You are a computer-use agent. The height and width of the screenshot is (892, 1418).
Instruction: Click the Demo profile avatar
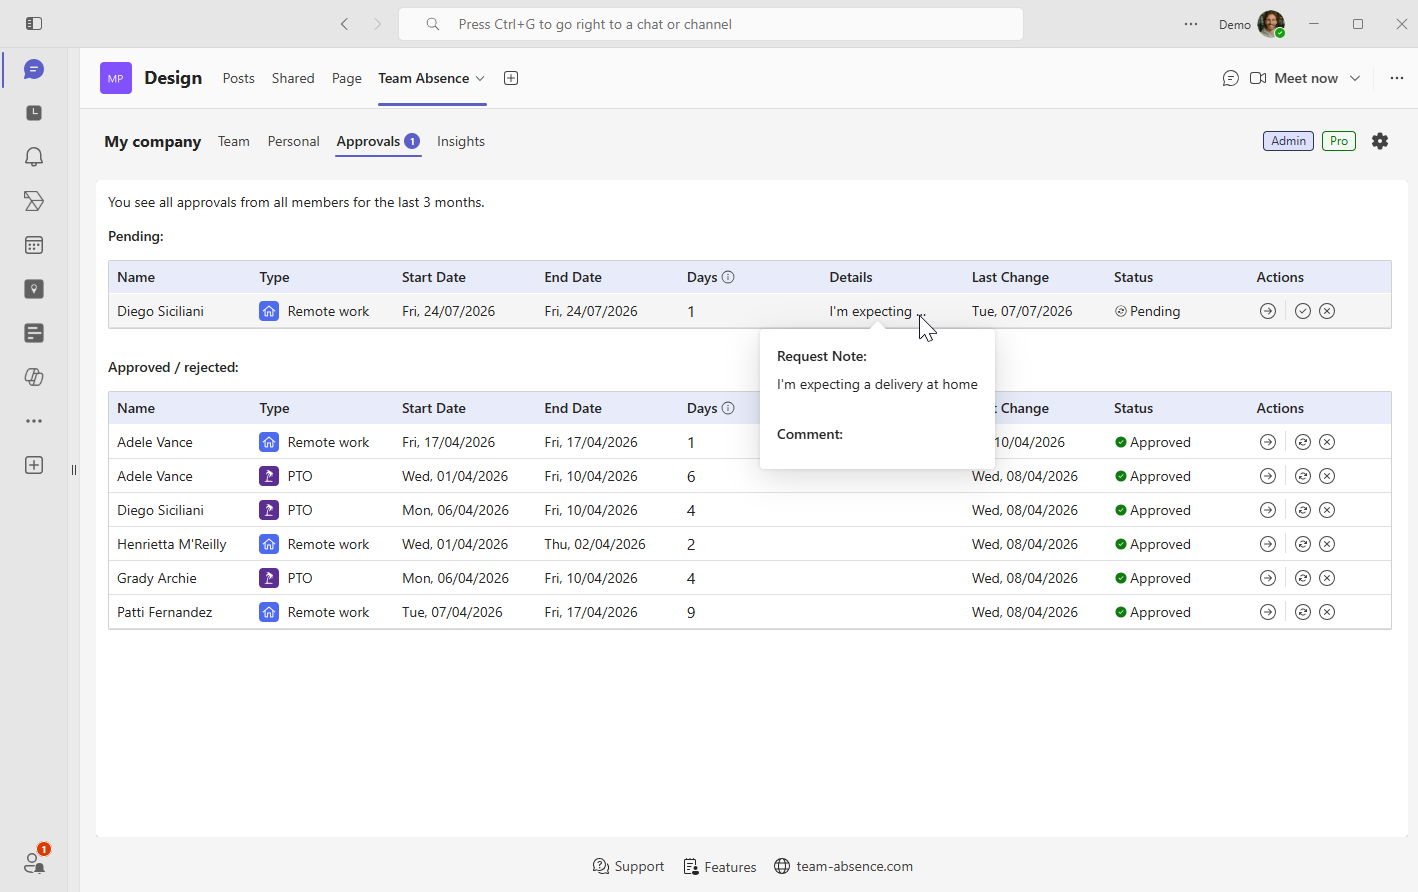[x=1271, y=24]
